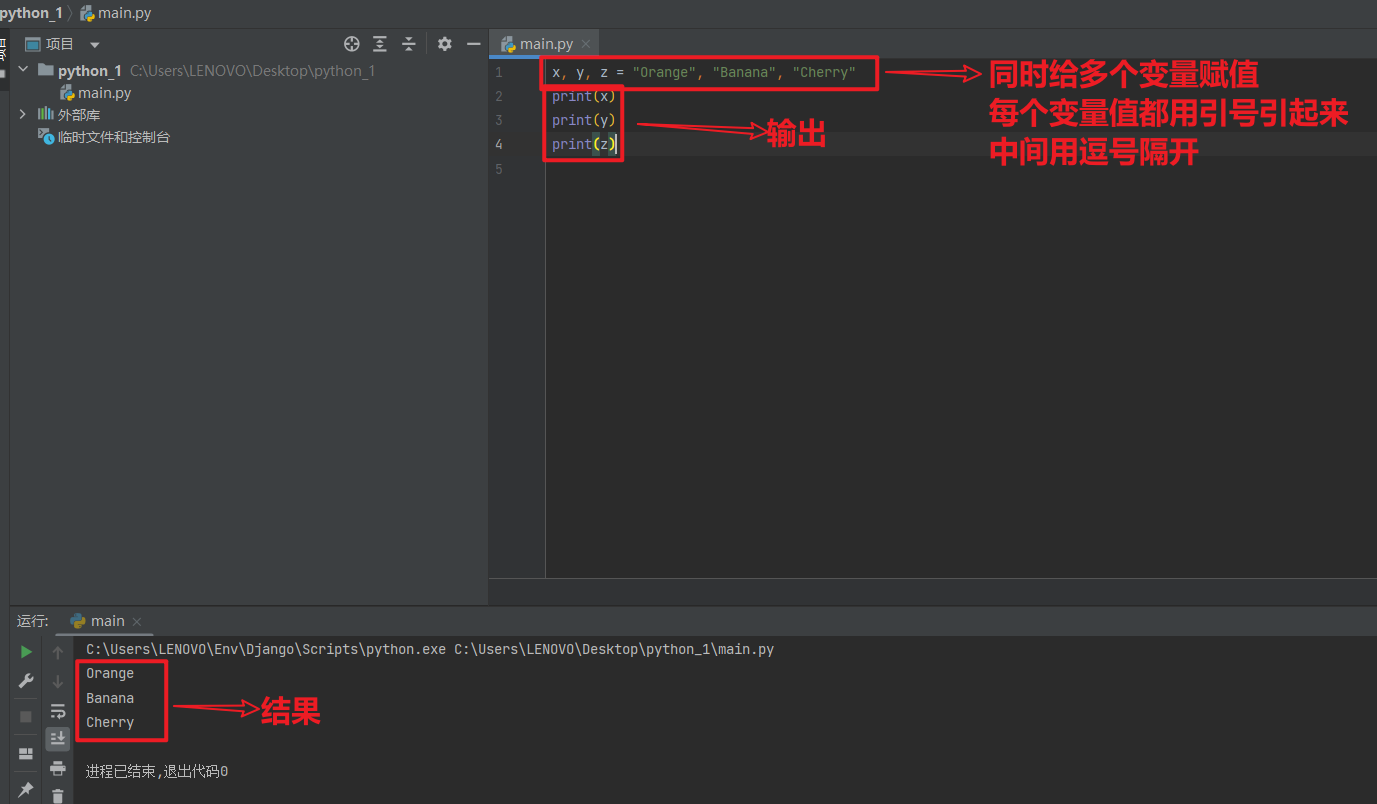Click the "Banana" string literal in code
The height and width of the screenshot is (804, 1377).
[744, 73]
